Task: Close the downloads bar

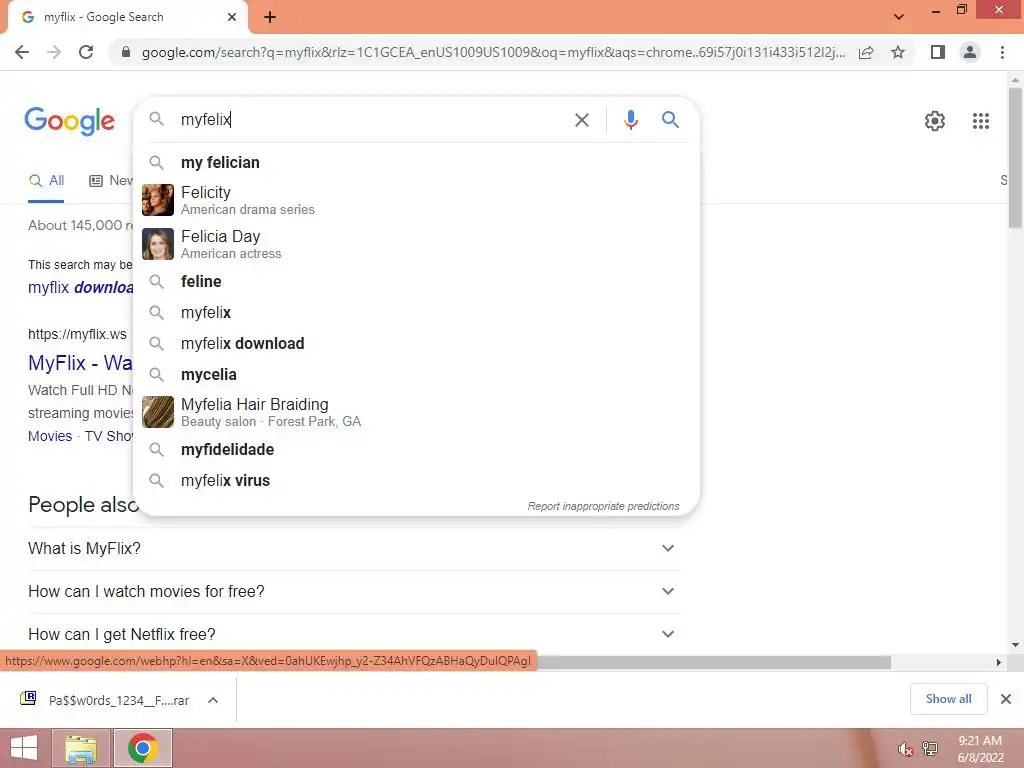Action: point(1006,699)
